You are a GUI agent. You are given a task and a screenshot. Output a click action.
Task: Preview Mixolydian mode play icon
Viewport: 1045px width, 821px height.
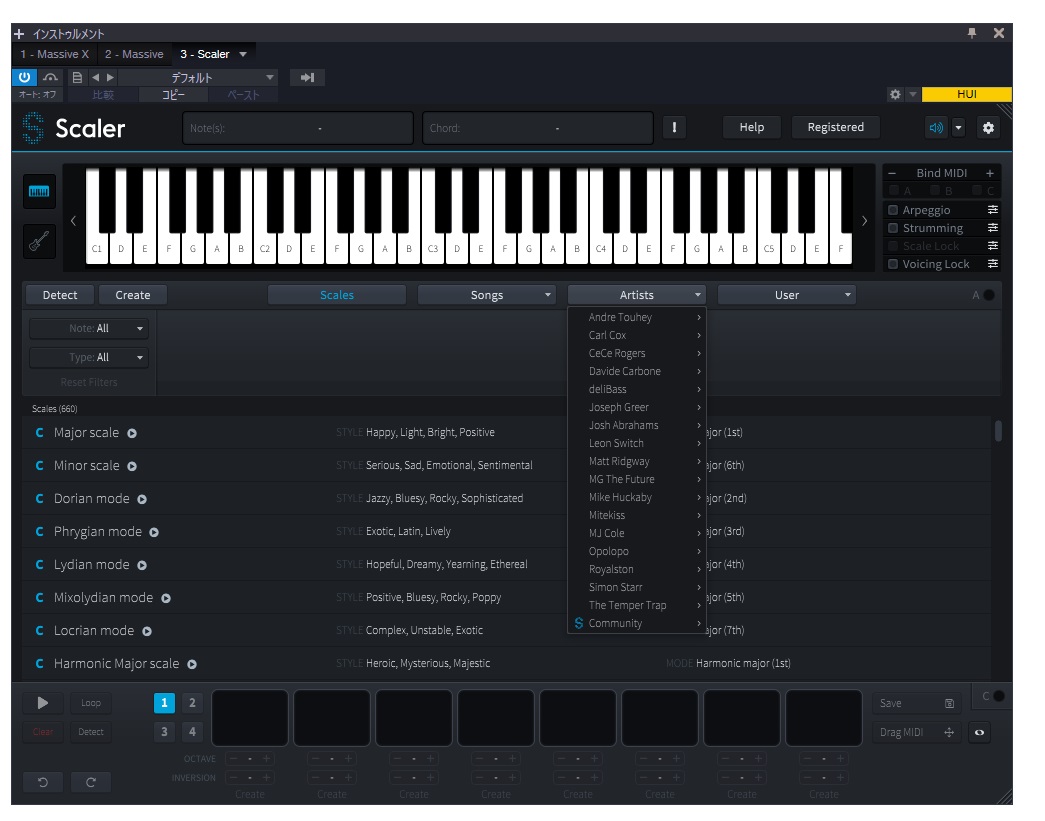[166, 598]
